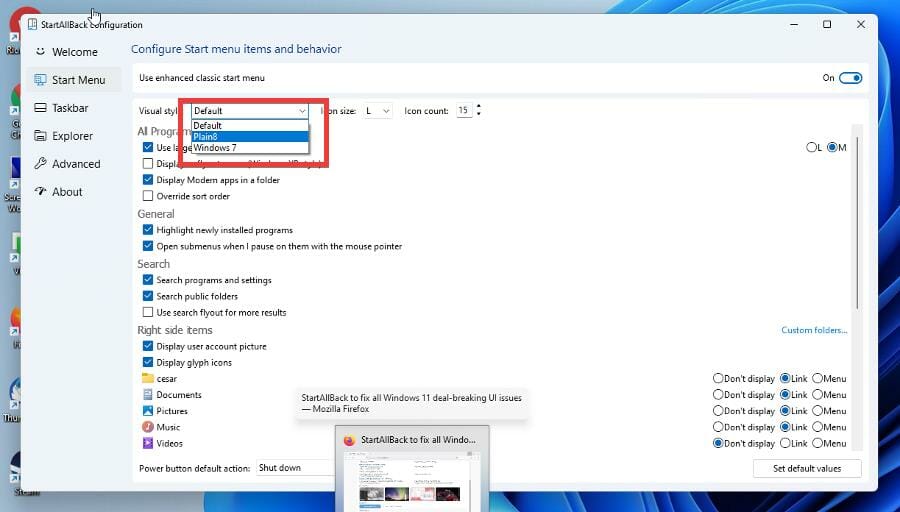Increase the Icon count value
The height and width of the screenshot is (512, 900).
479,107
